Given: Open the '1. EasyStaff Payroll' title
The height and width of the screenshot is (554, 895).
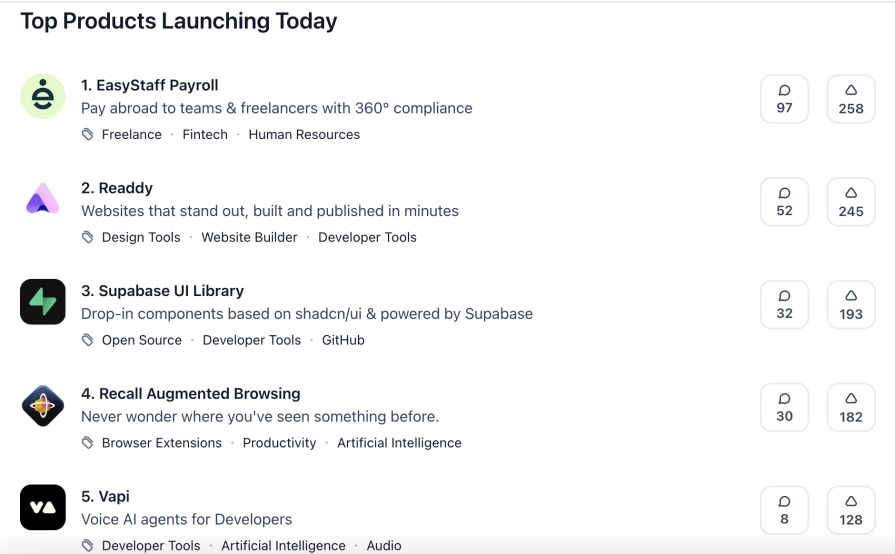Looking at the screenshot, I should point(150,86).
